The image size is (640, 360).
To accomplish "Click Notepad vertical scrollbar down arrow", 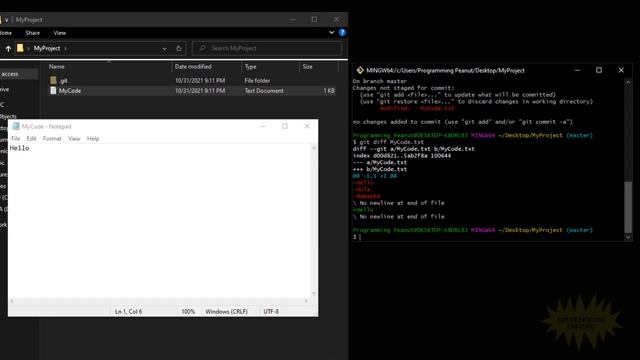I will pyautogui.click(x=314, y=293).
